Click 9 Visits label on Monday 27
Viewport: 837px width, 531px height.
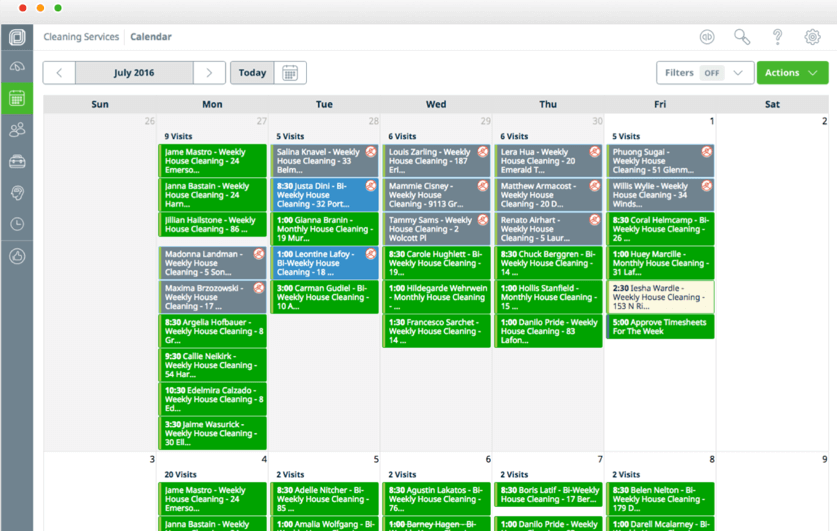pos(178,136)
